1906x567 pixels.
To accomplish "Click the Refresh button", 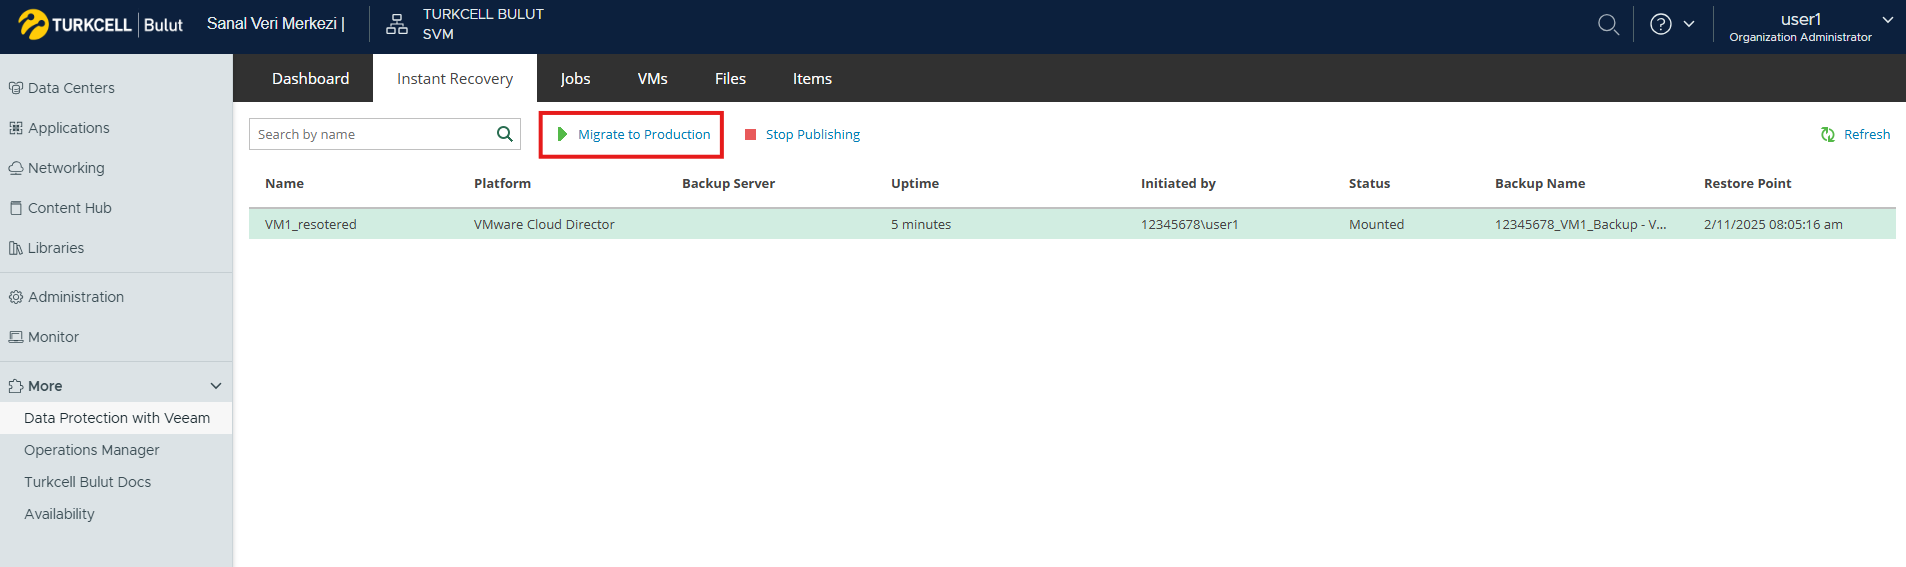I will [1856, 134].
